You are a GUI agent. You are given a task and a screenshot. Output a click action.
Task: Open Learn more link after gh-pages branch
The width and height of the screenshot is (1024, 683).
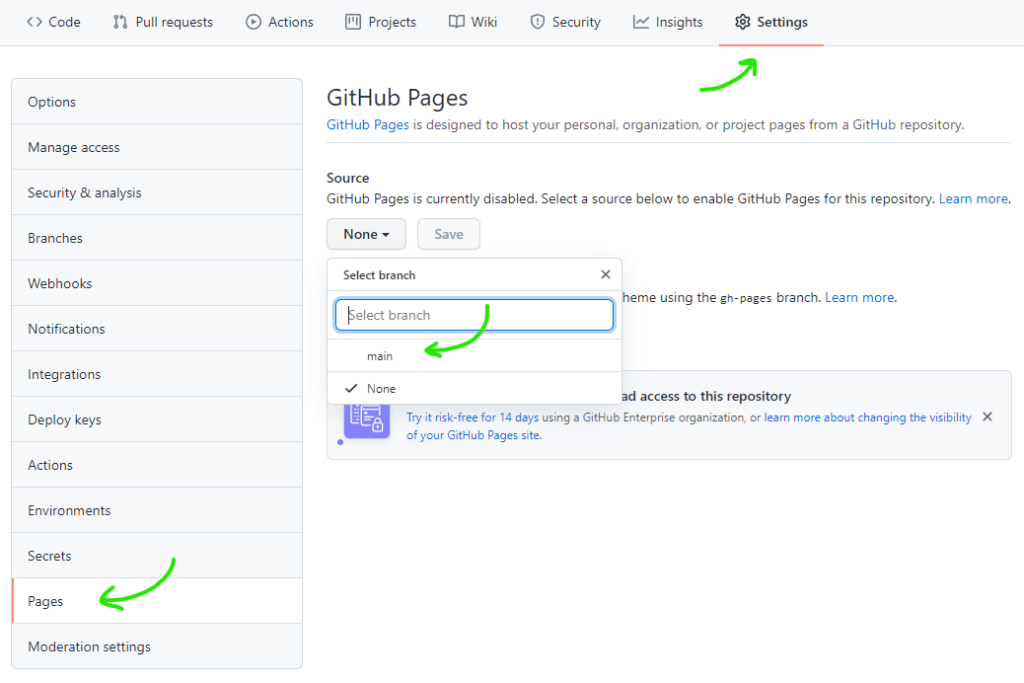[859, 298]
